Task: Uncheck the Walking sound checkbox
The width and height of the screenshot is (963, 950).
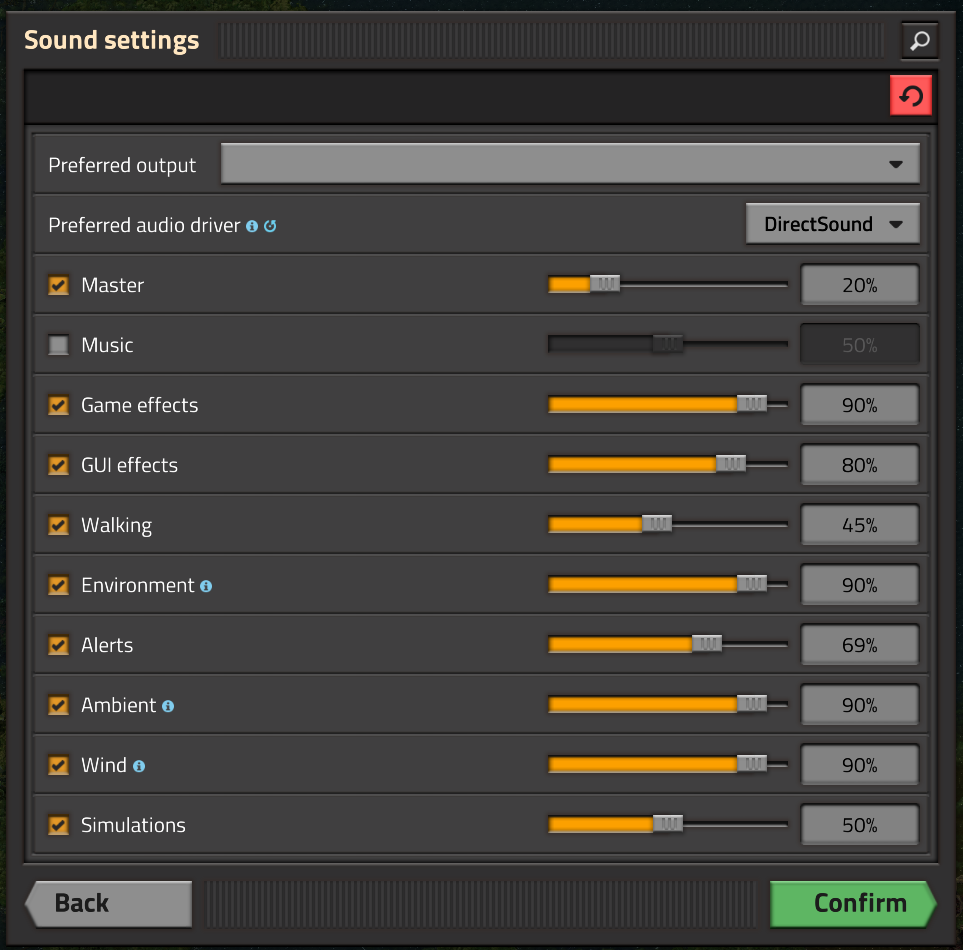Action: (x=59, y=525)
